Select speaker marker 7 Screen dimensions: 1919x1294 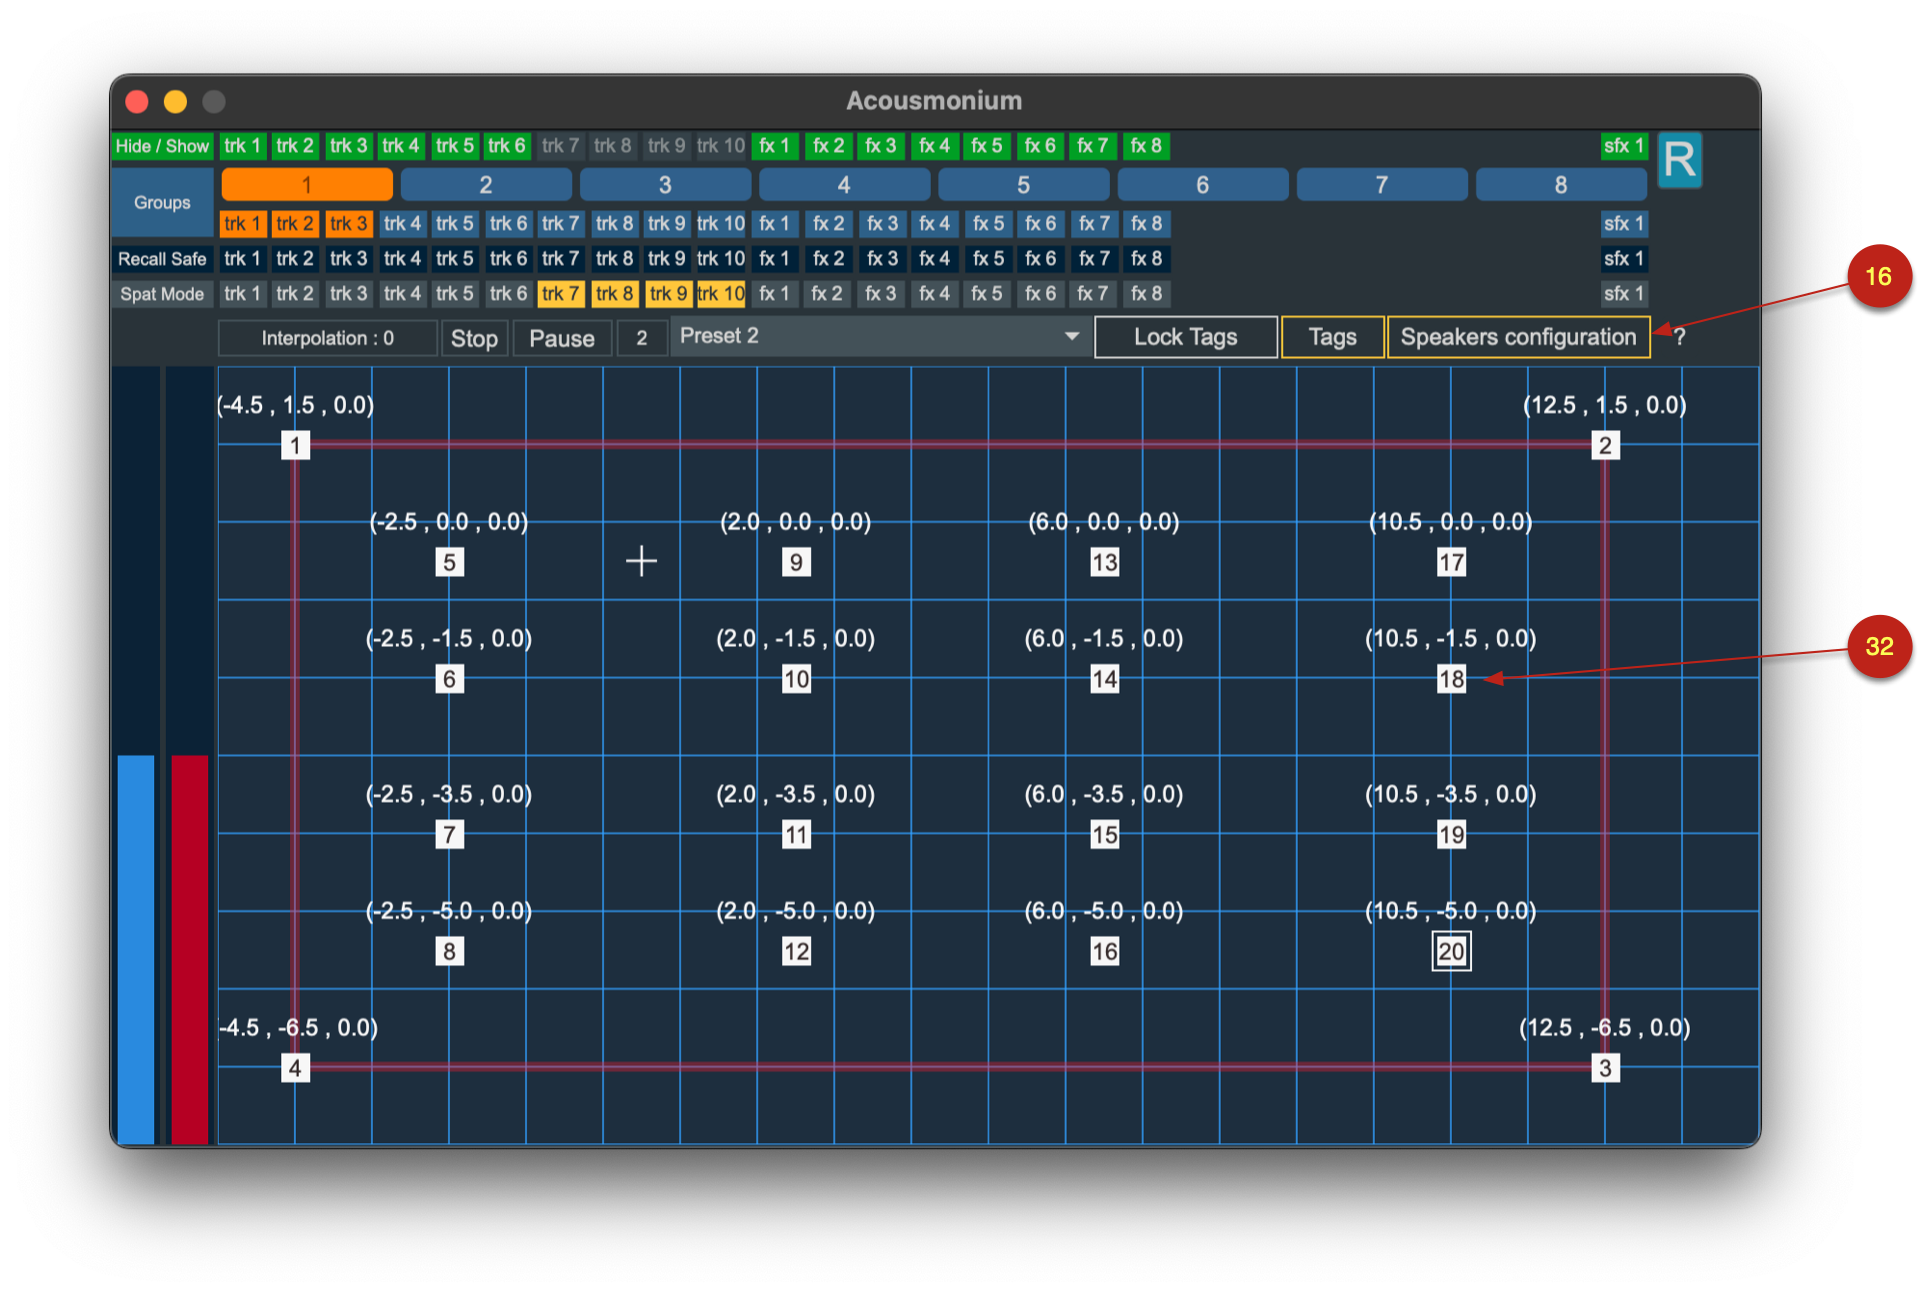(x=450, y=834)
